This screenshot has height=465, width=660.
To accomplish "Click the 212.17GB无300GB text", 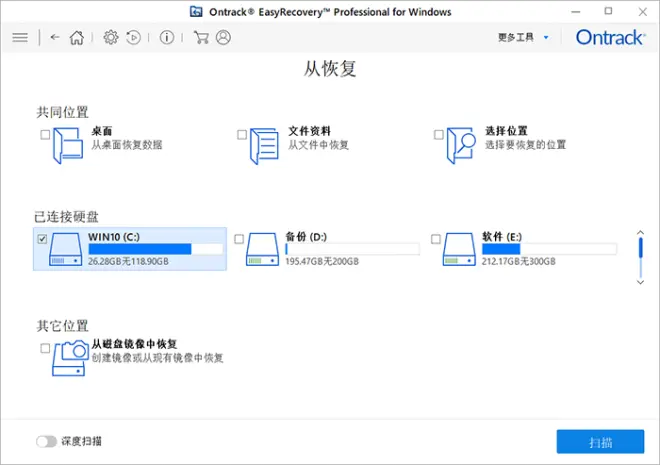I will point(519,261).
